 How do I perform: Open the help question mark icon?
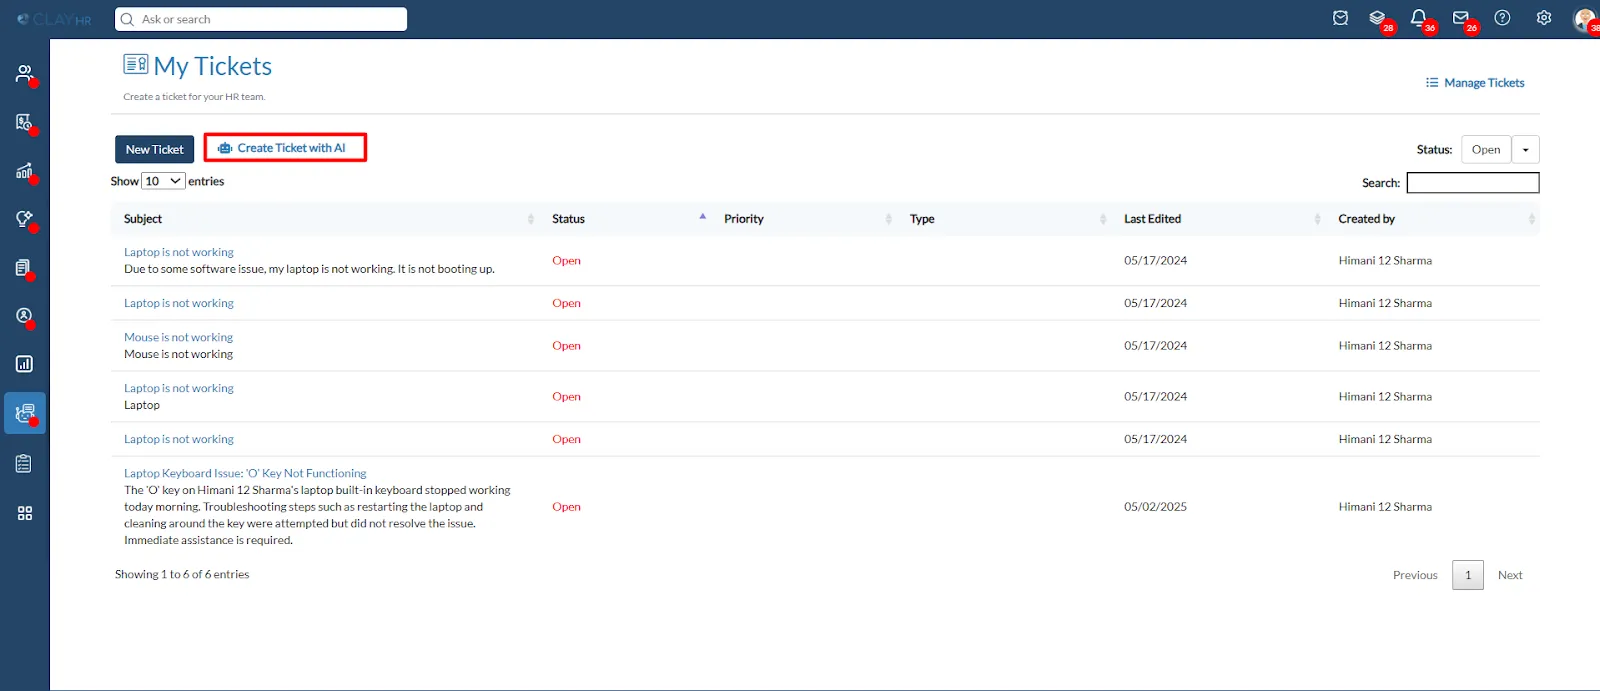point(1502,18)
